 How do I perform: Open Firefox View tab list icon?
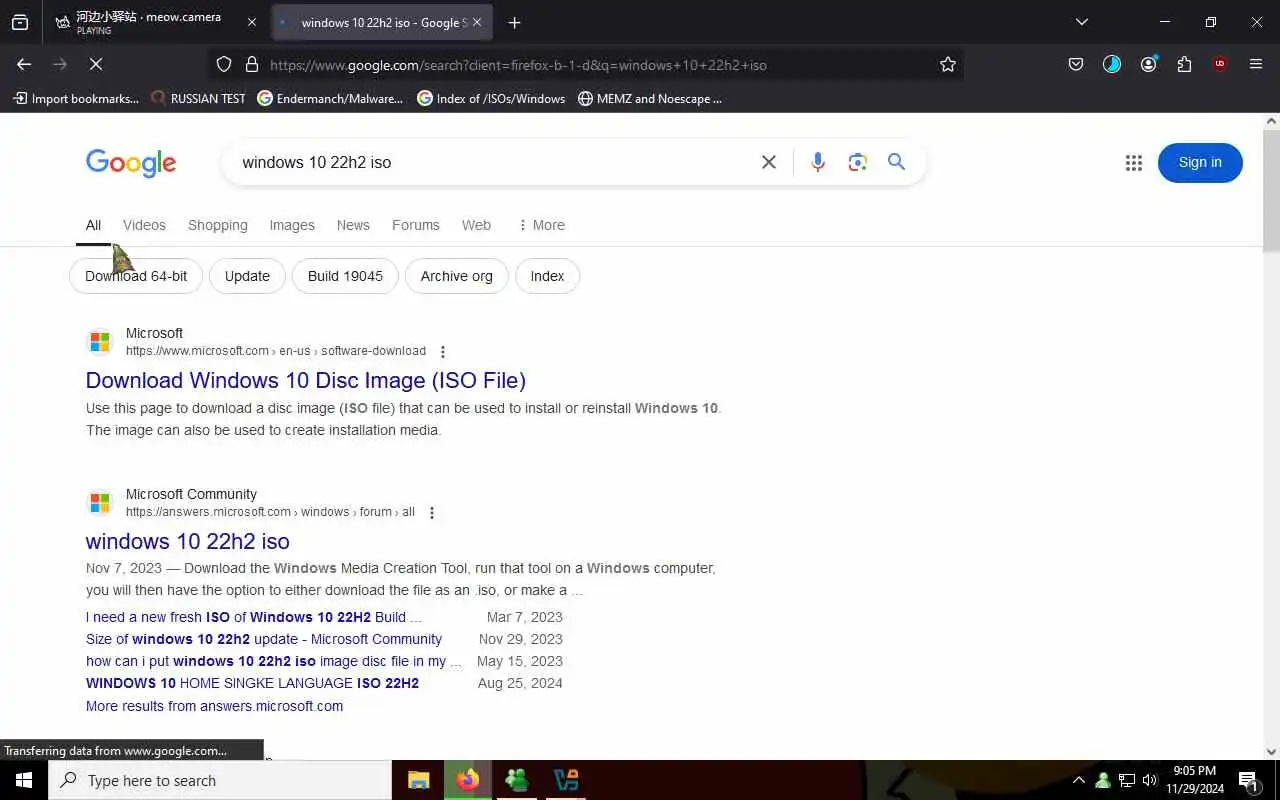(x=20, y=22)
